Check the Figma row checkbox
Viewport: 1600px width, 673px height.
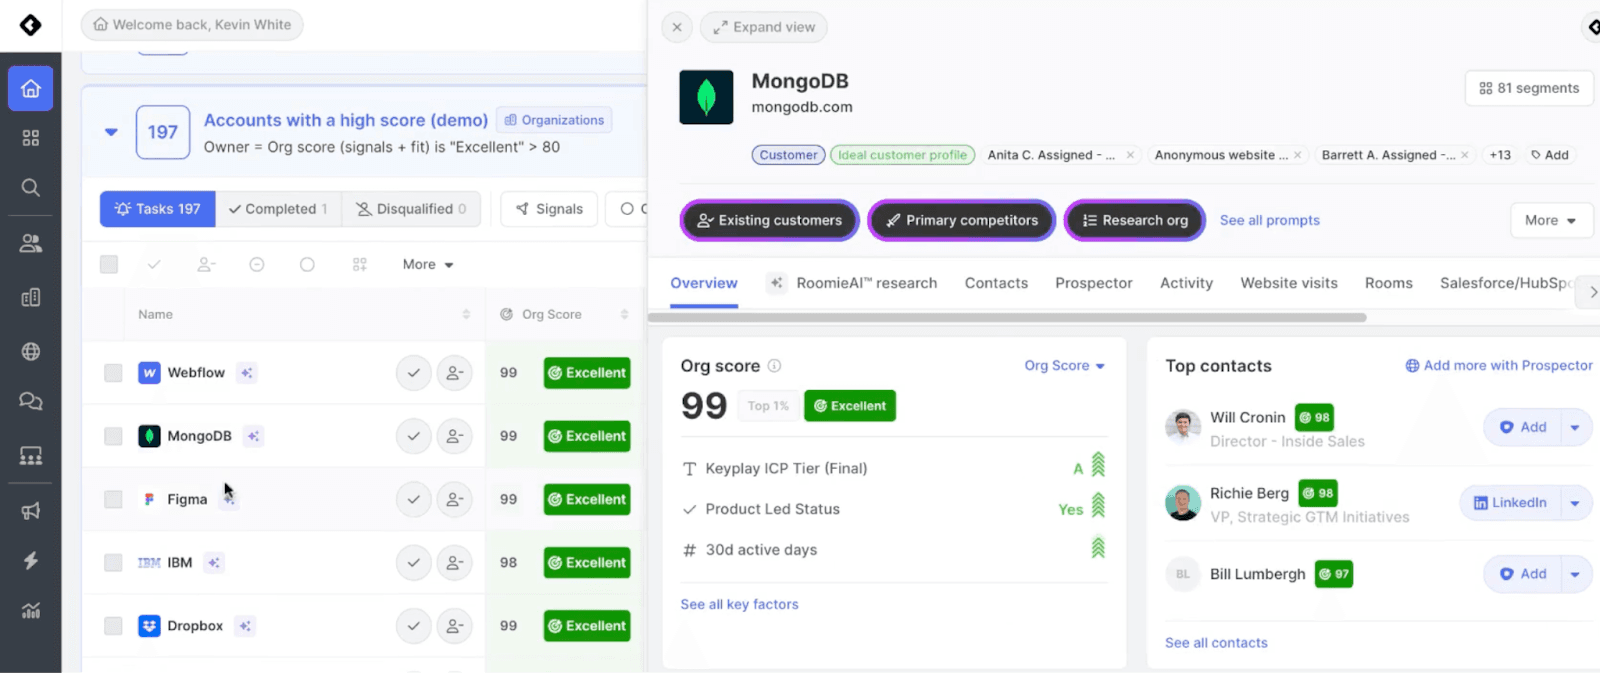[113, 499]
